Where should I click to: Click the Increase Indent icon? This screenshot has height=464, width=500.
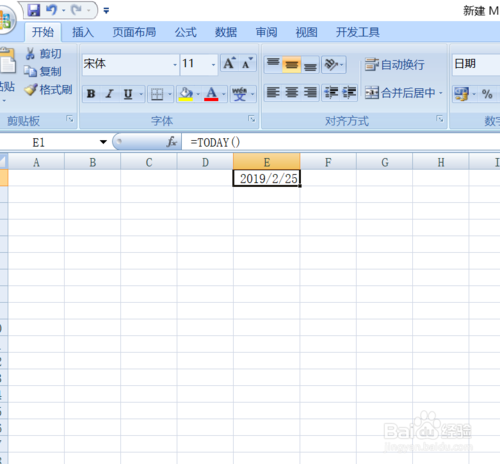[x=349, y=93]
